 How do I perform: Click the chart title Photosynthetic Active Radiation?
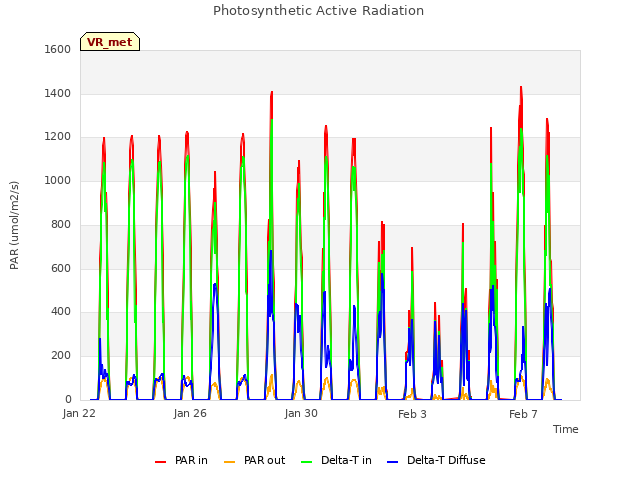(x=318, y=11)
